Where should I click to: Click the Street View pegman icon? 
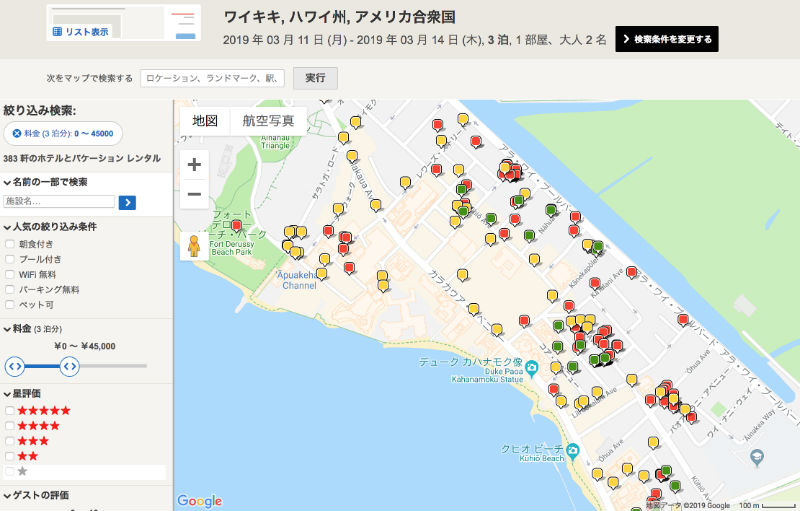tap(194, 246)
